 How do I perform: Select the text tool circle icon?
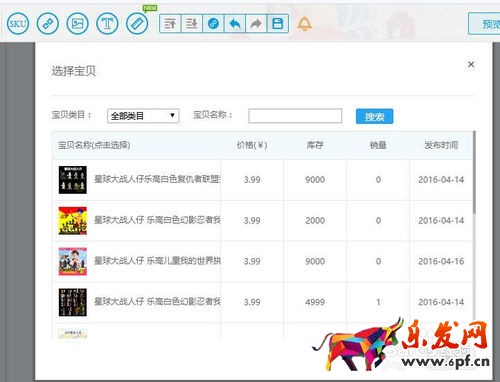tap(107, 24)
